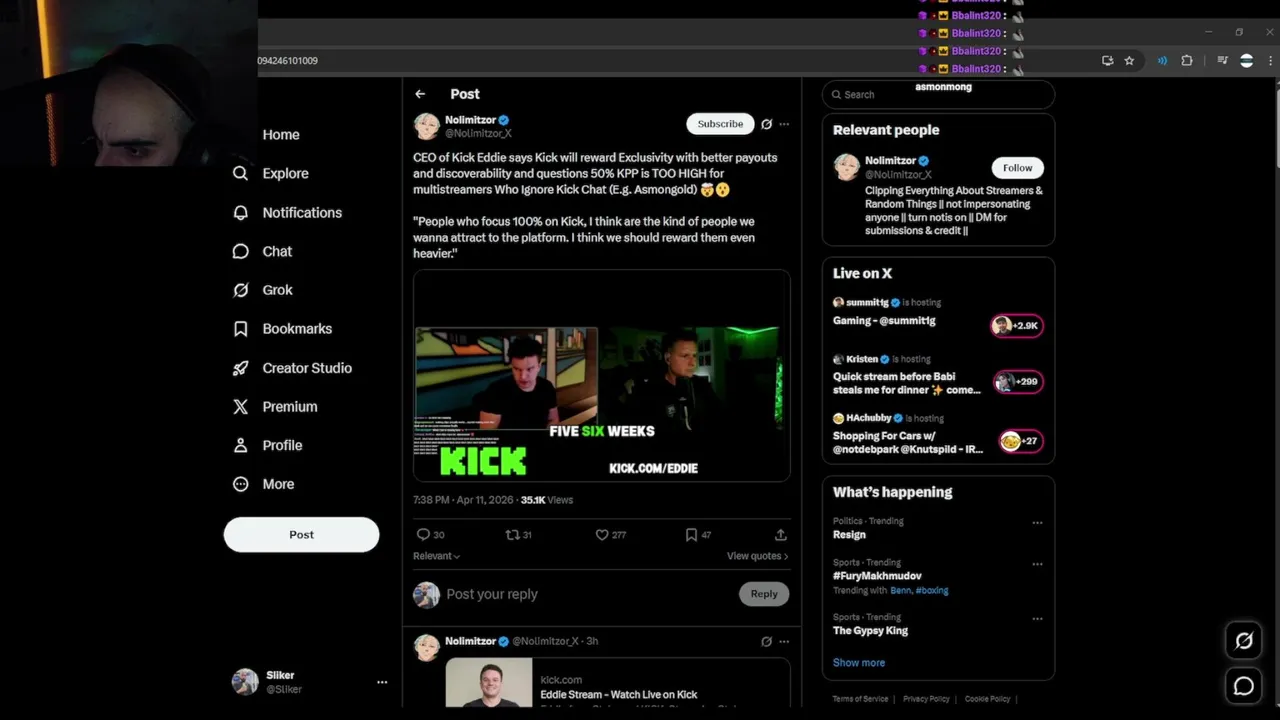
Task: Subscribe to Nolimitzor
Action: 720,124
